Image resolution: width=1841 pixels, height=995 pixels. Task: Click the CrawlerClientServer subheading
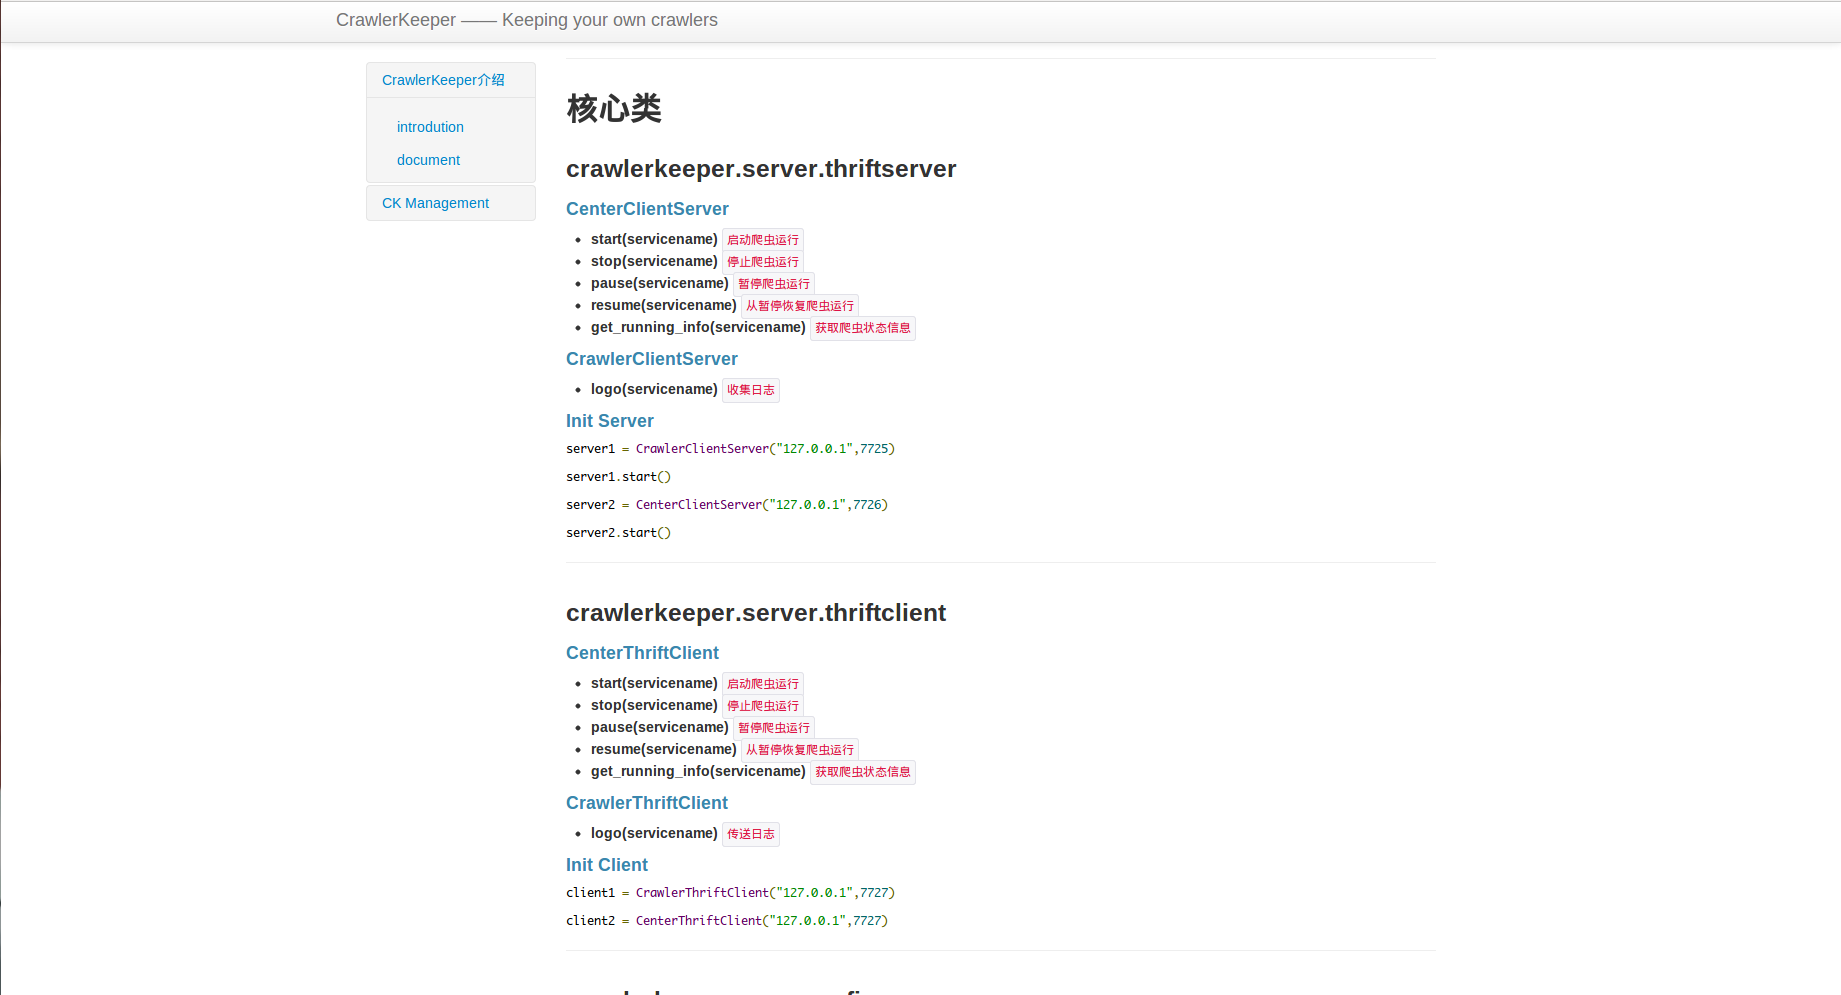point(651,359)
